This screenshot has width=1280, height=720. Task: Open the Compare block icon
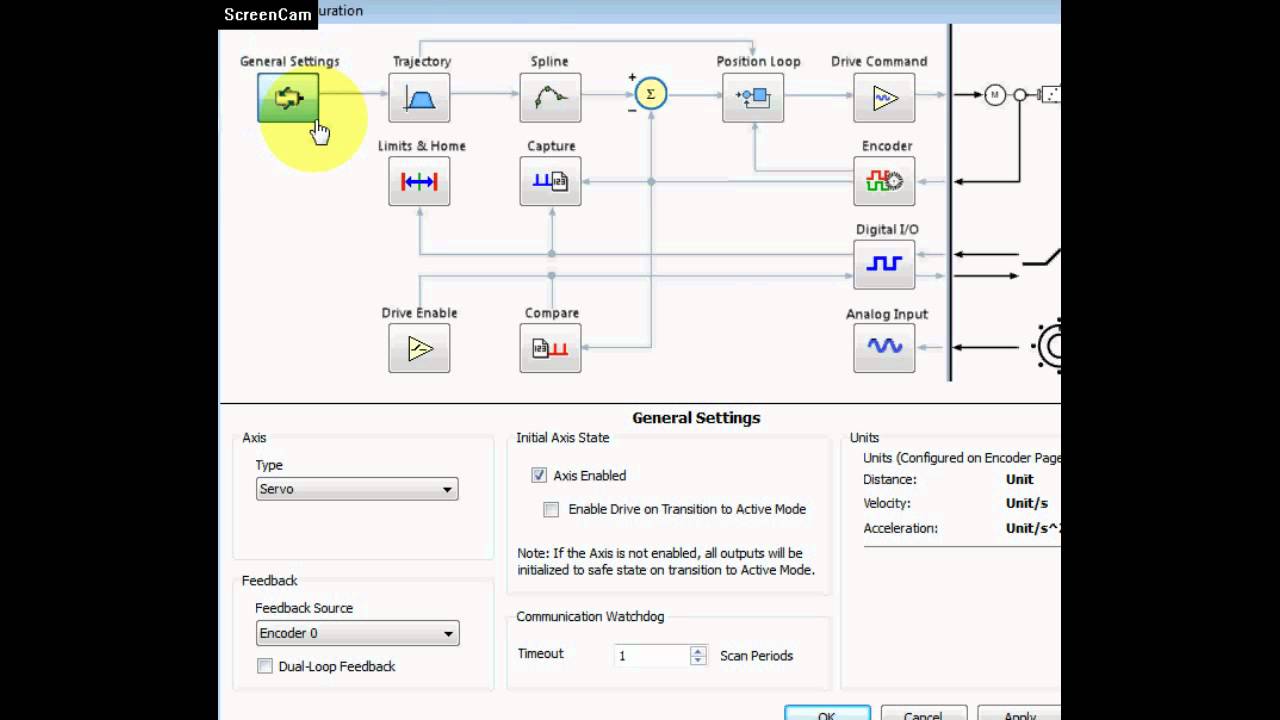(550, 348)
